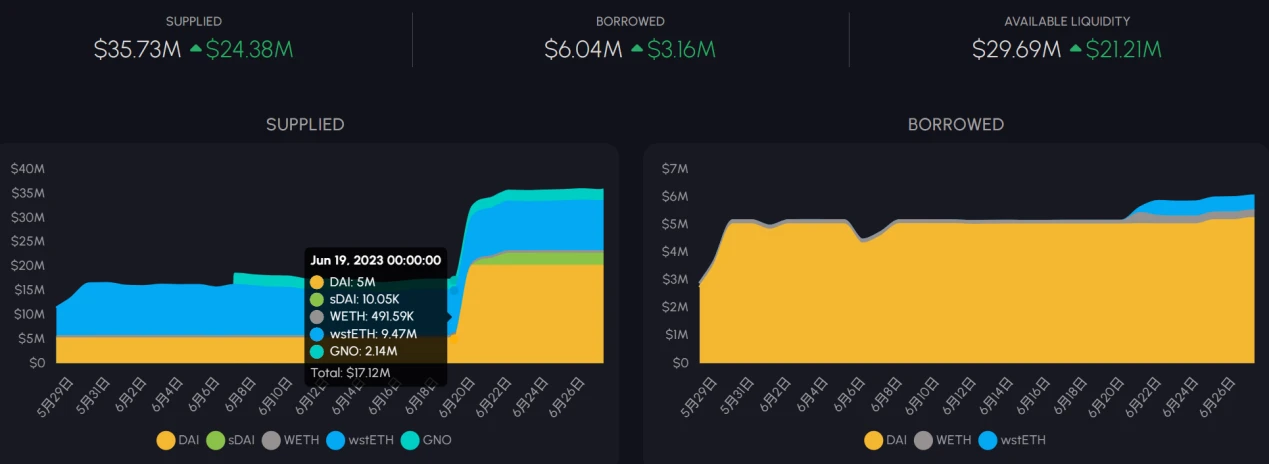Toggle DAI series label in Borrowed legend
The image size is (1269, 464).
(x=899, y=440)
